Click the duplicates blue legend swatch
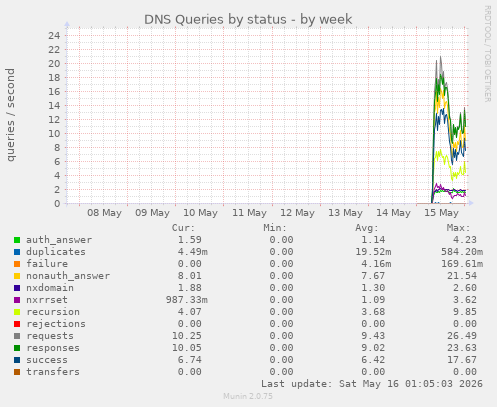 coord(17,252)
